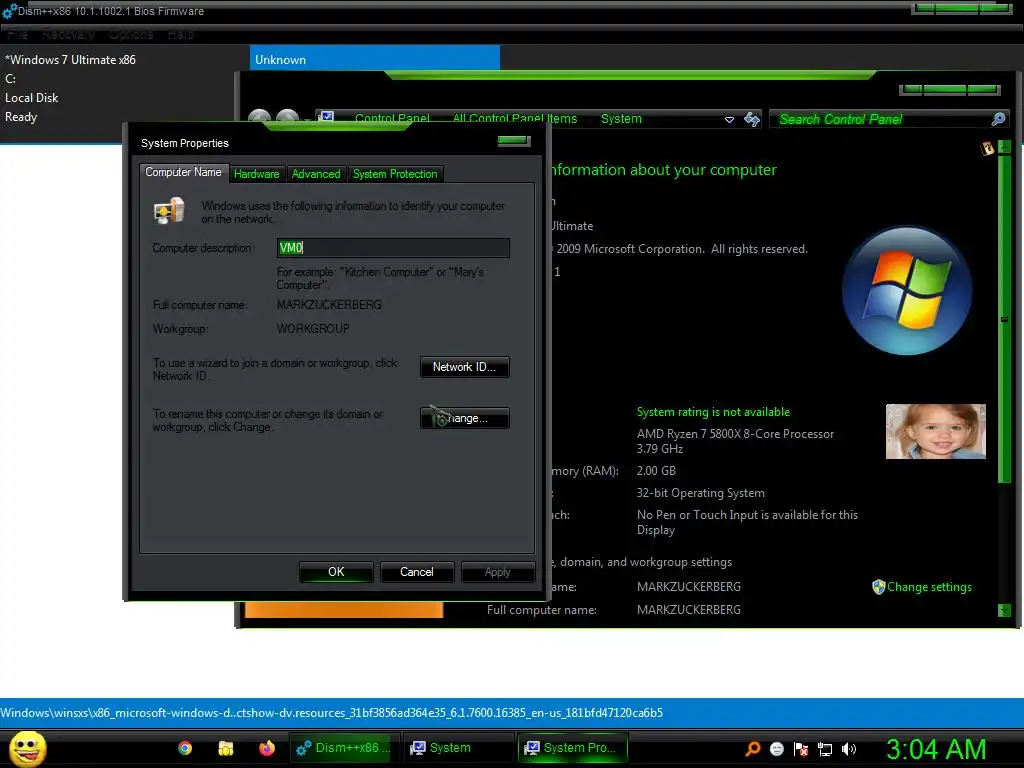Click the orange magnifier tray icon

(753, 749)
